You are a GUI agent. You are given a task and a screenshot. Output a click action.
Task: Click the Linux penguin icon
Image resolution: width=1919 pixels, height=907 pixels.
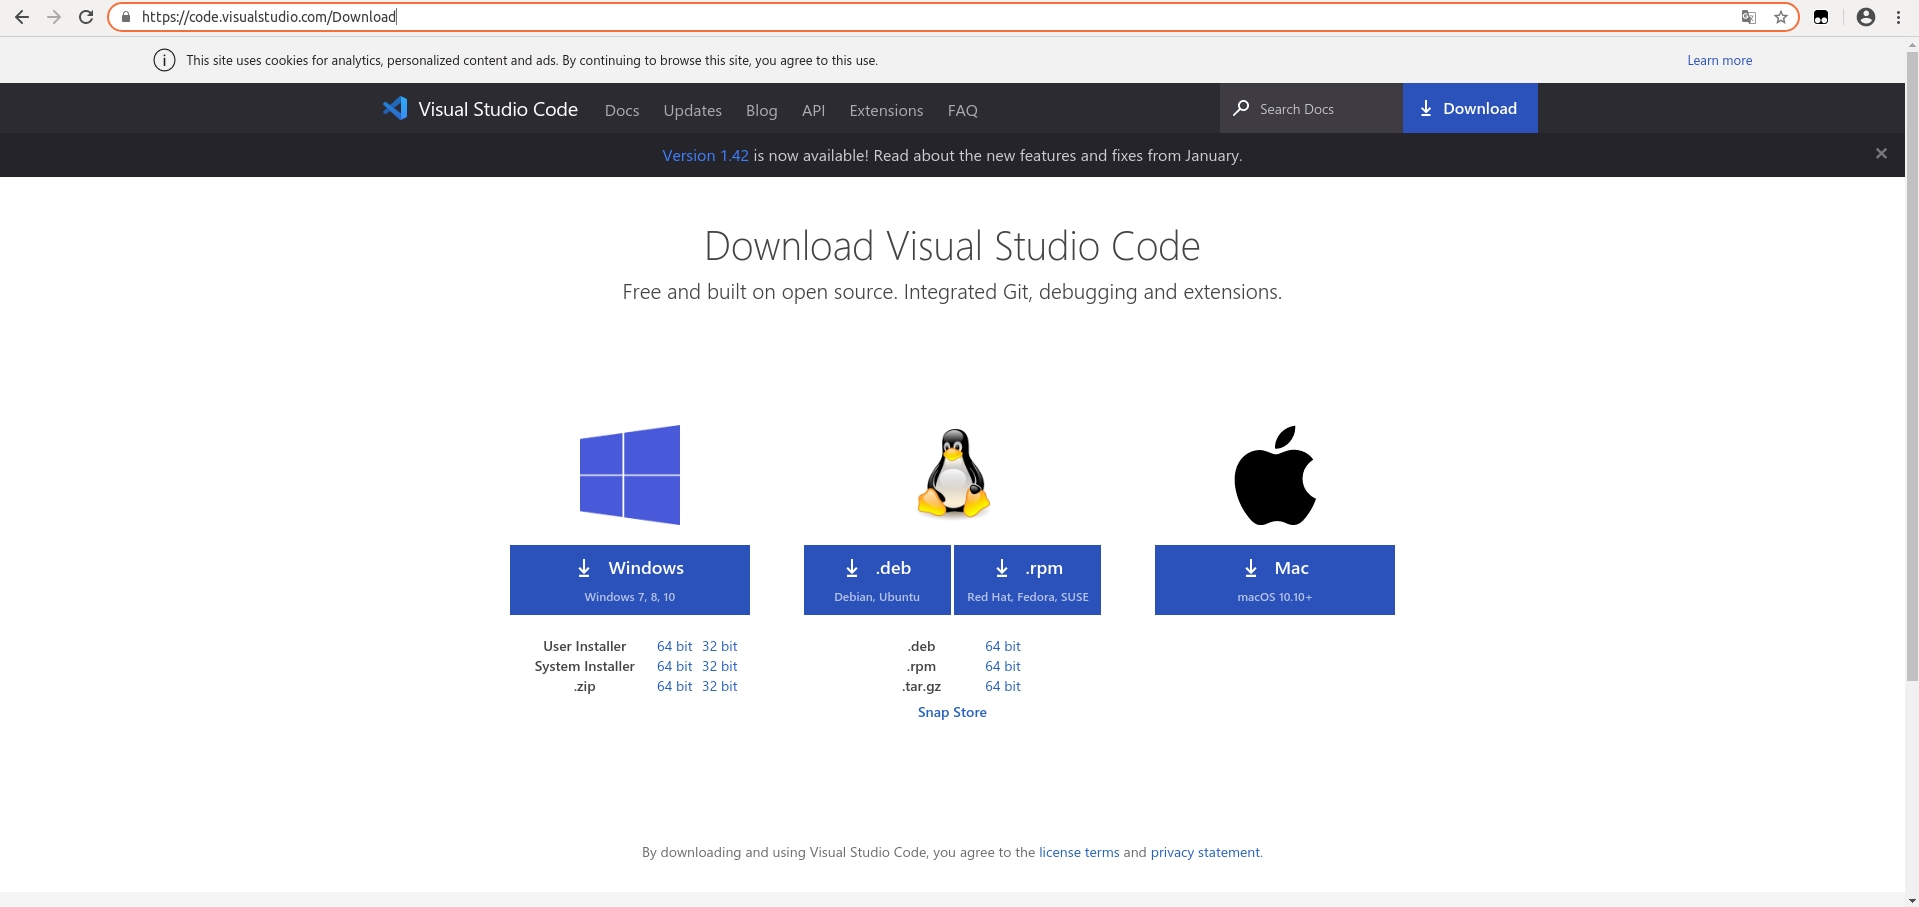951,472
